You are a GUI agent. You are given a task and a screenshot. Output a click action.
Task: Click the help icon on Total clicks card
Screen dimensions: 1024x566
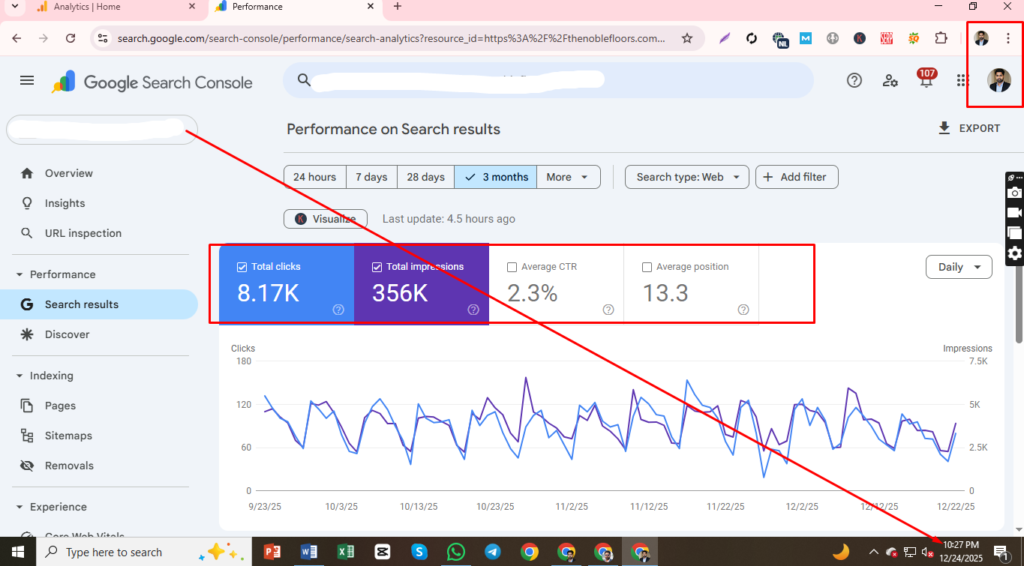(338, 309)
